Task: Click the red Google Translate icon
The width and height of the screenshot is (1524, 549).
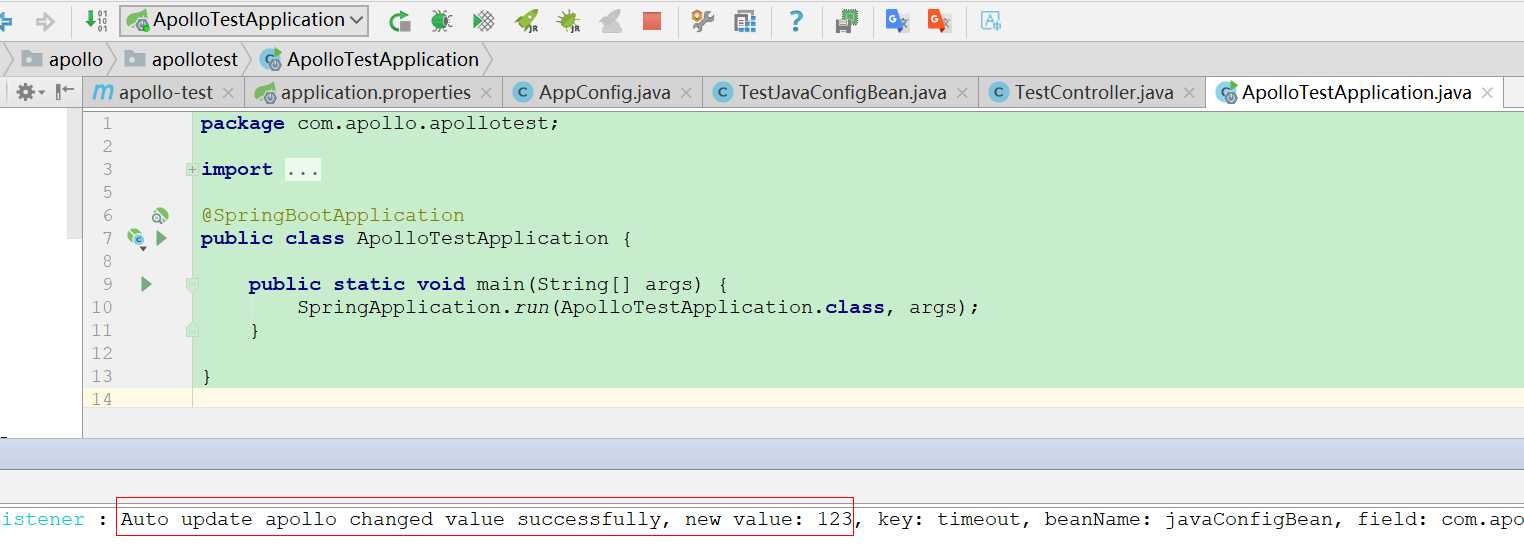Action: (x=939, y=20)
